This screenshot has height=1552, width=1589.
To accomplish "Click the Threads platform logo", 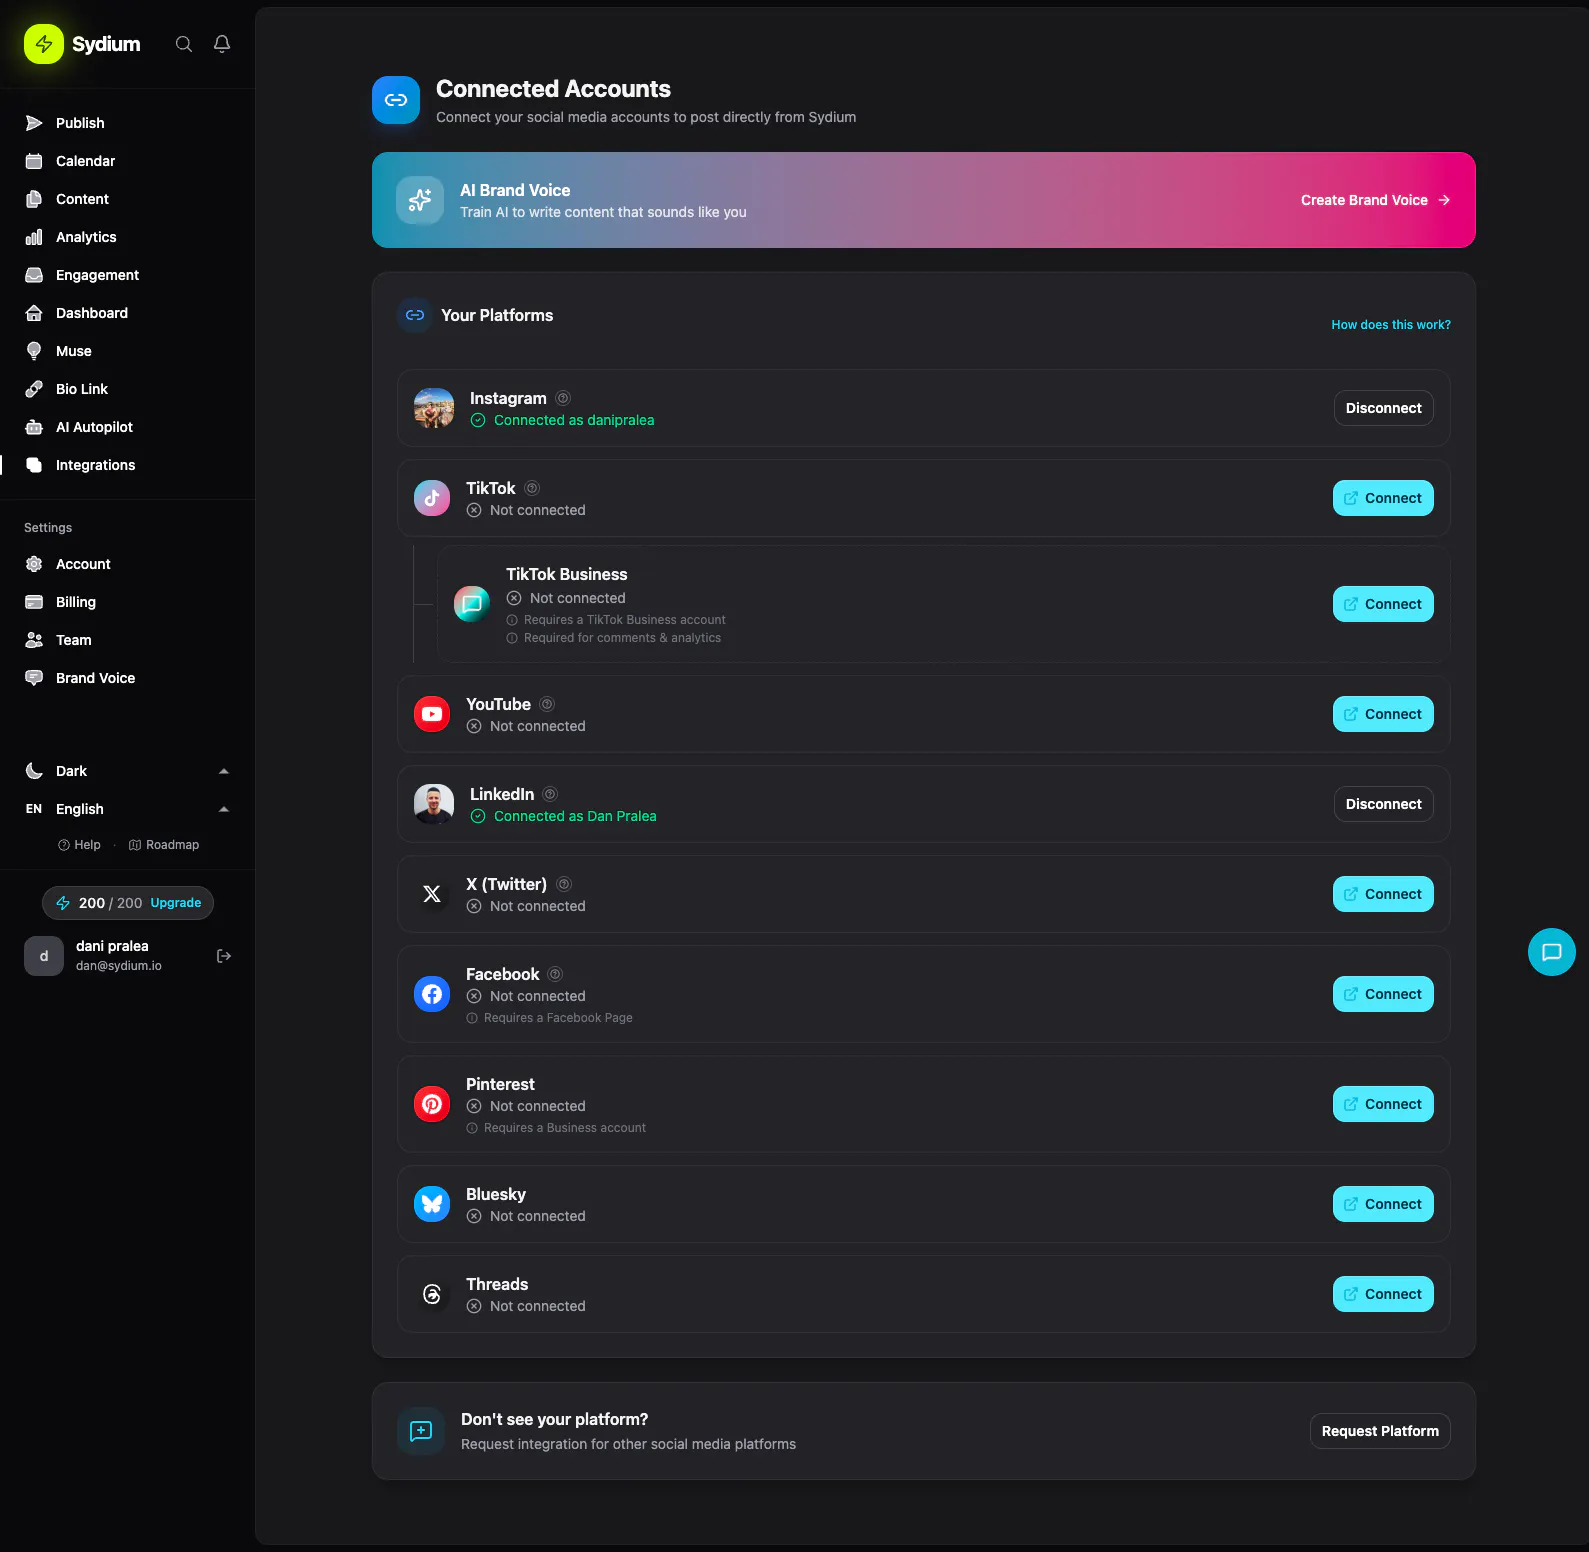I will pyautogui.click(x=432, y=1294).
